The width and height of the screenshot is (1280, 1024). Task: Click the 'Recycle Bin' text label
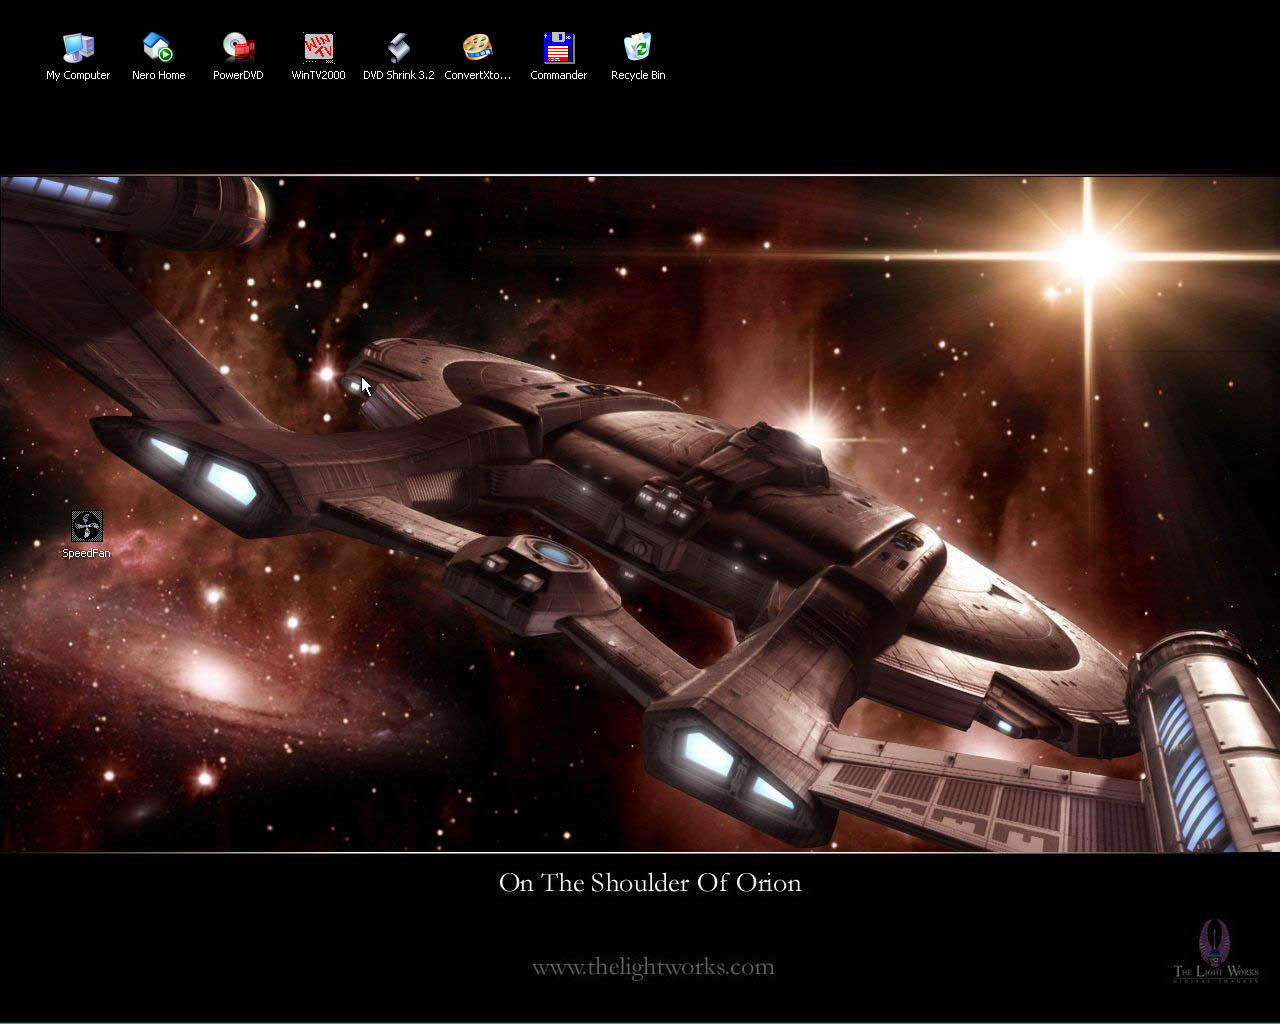(638, 75)
